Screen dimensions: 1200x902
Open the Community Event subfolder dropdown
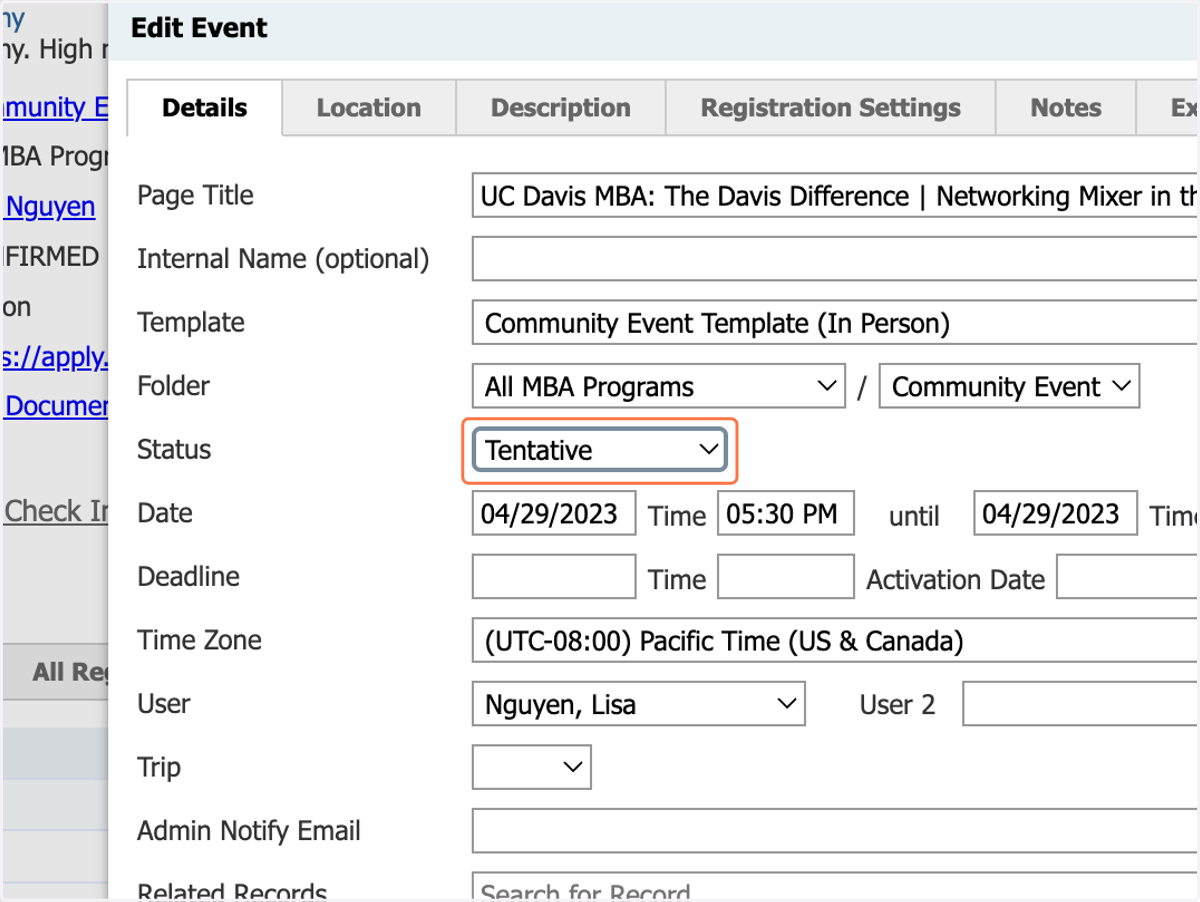[x=1009, y=387]
